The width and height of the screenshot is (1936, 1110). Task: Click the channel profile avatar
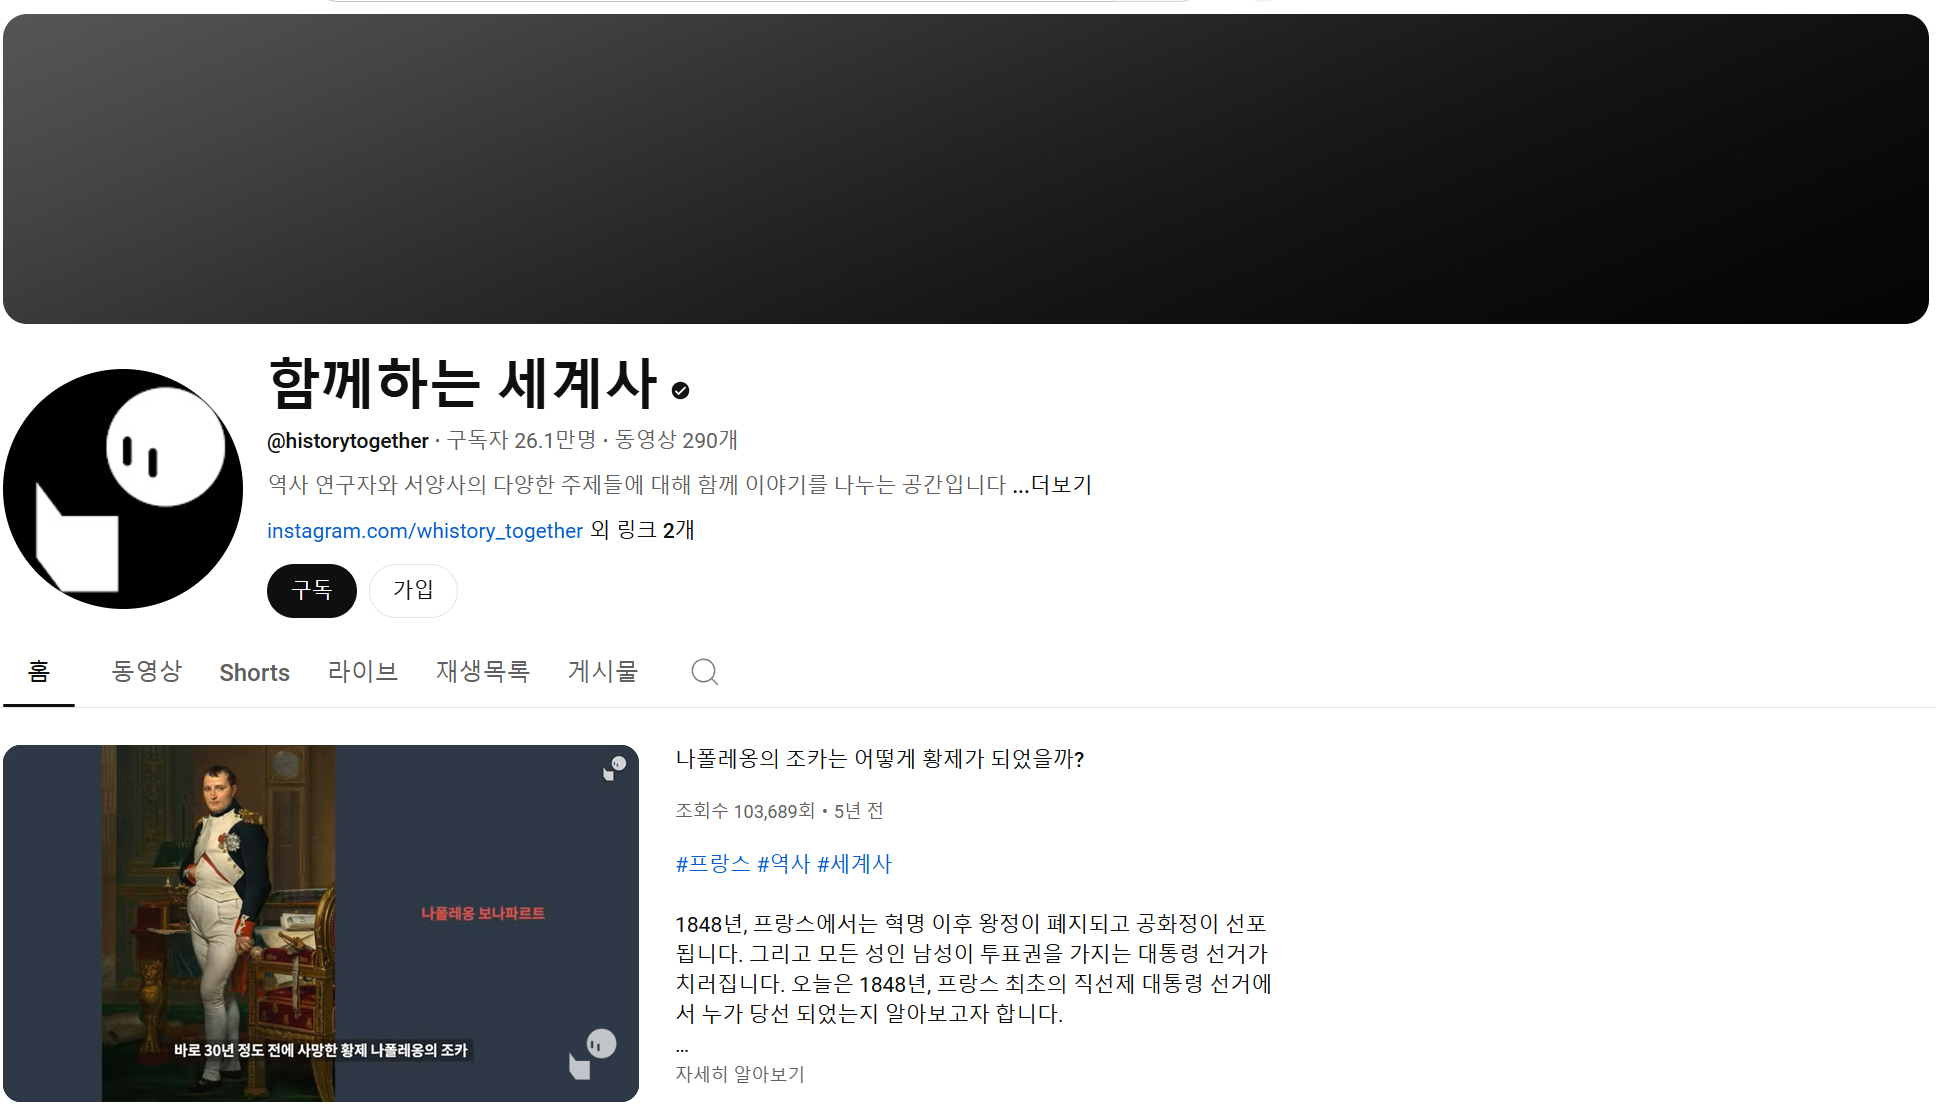(124, 488)
